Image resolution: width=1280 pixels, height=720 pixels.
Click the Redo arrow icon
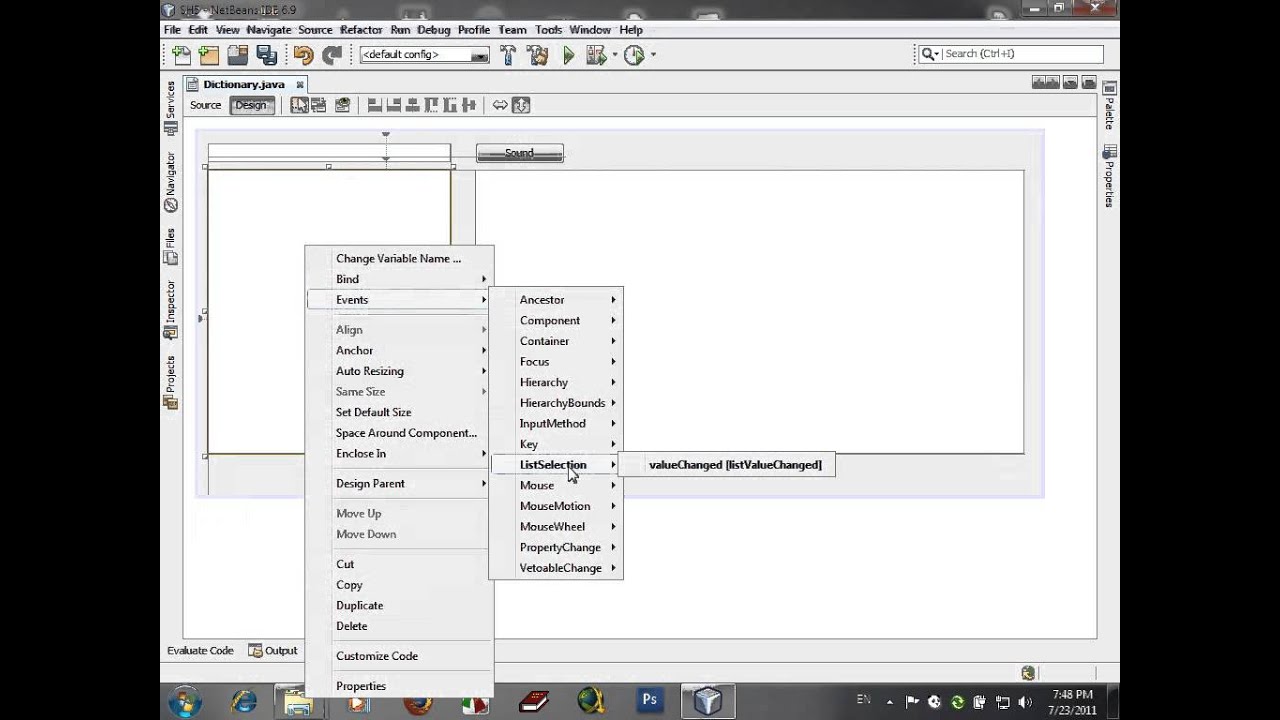[332, 55]
